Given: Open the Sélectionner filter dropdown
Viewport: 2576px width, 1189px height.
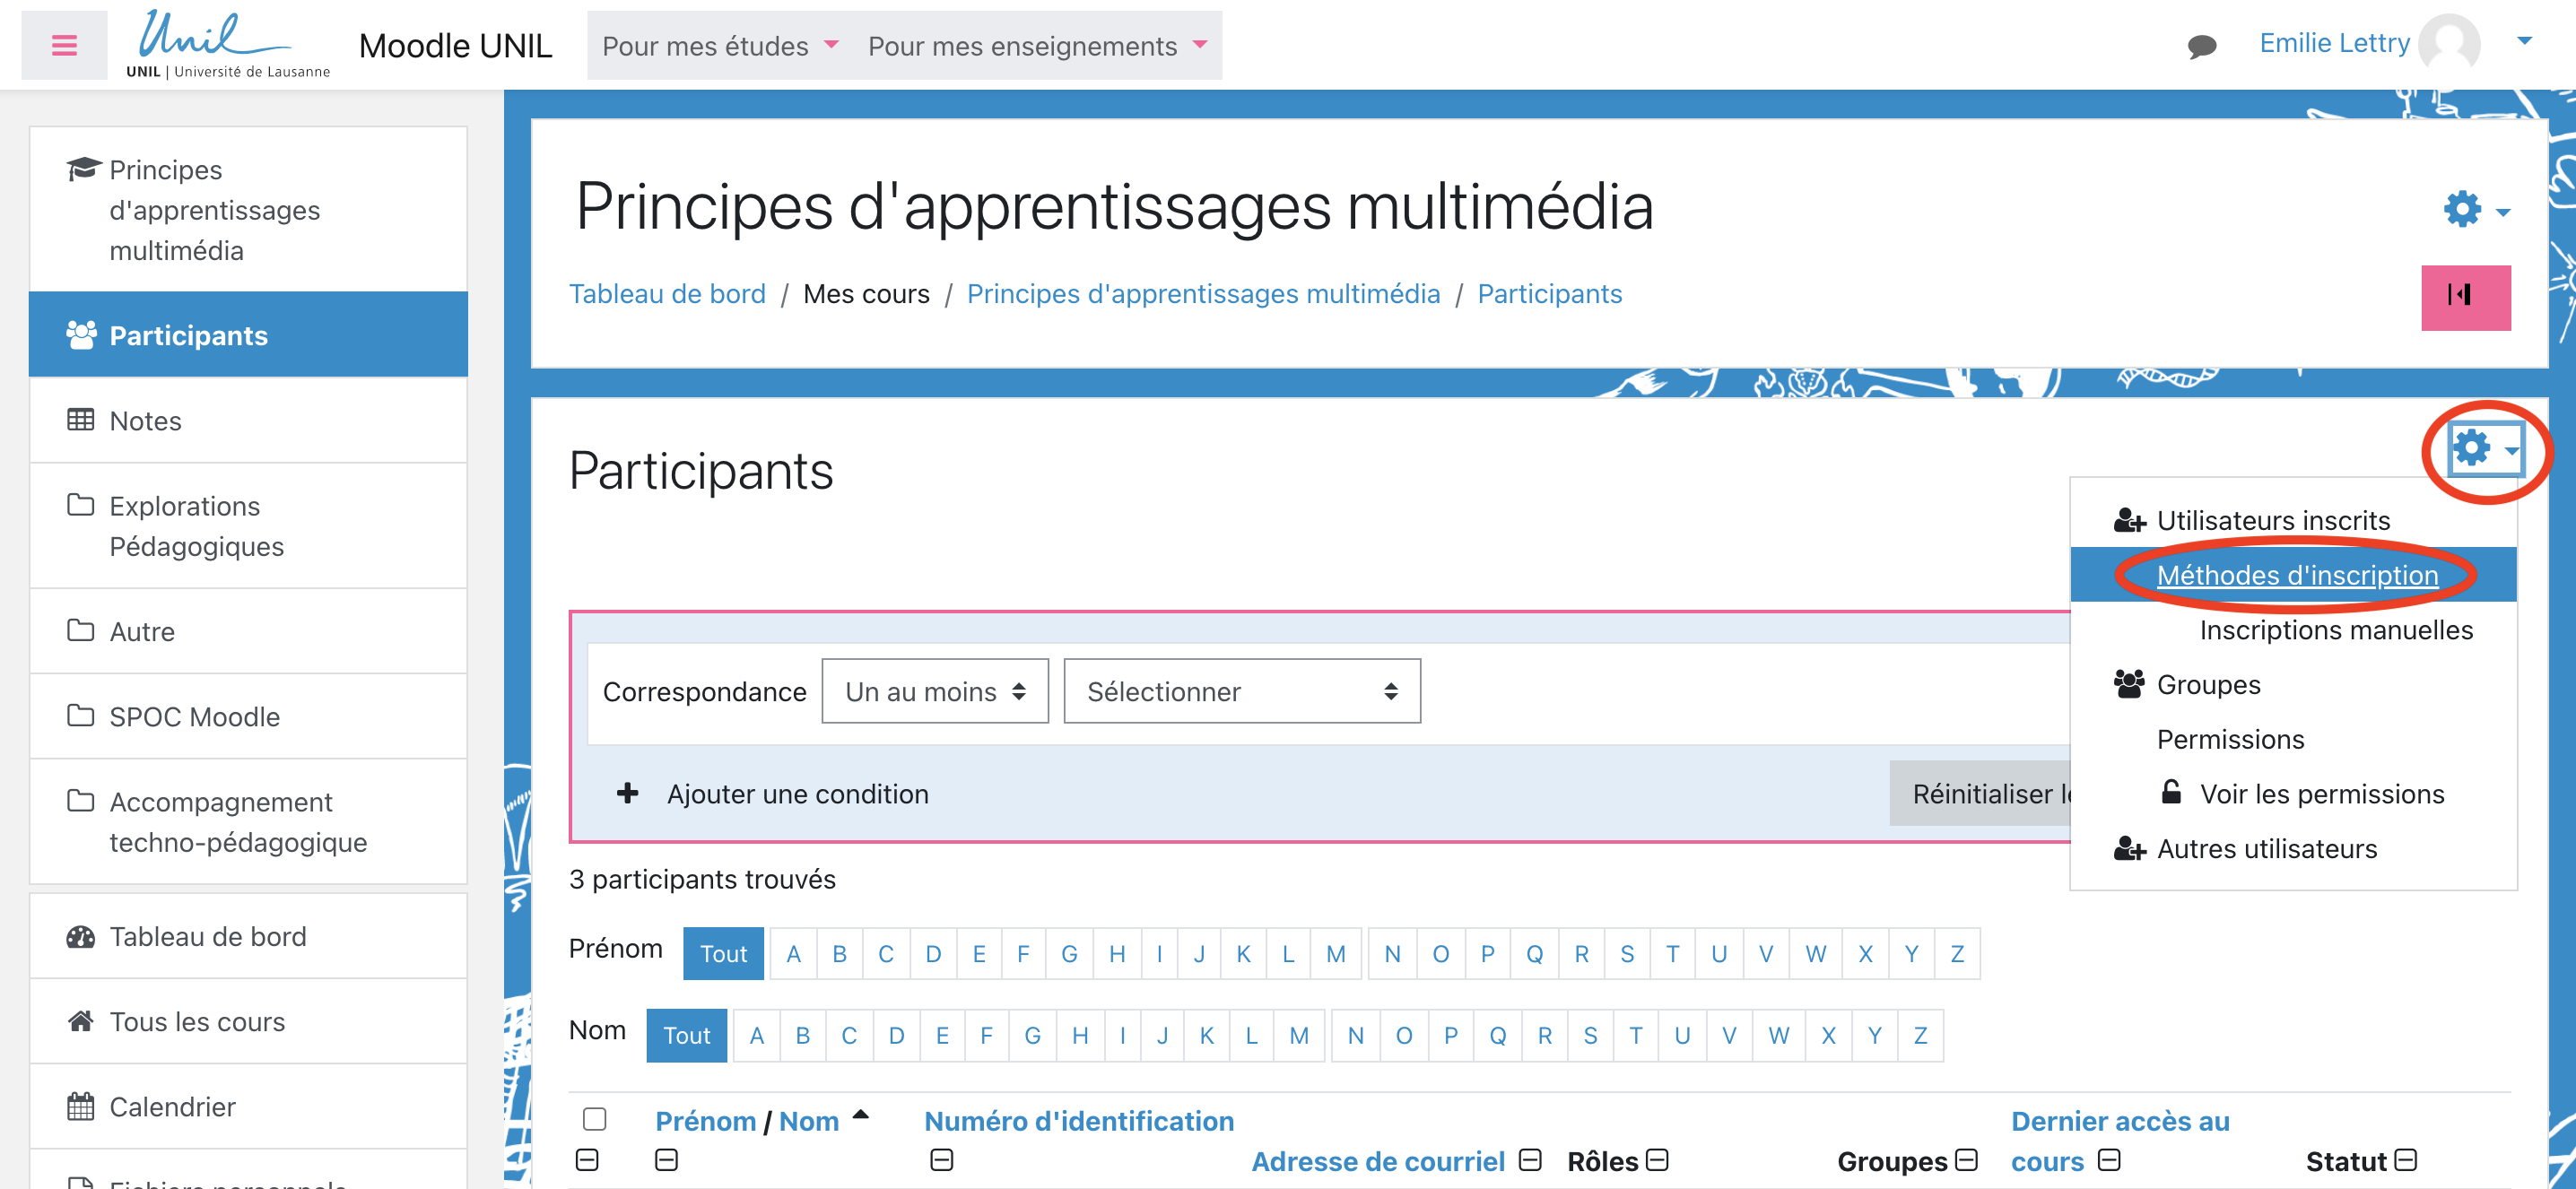Looking at the screenshot, I should (x=1241, y=692).
